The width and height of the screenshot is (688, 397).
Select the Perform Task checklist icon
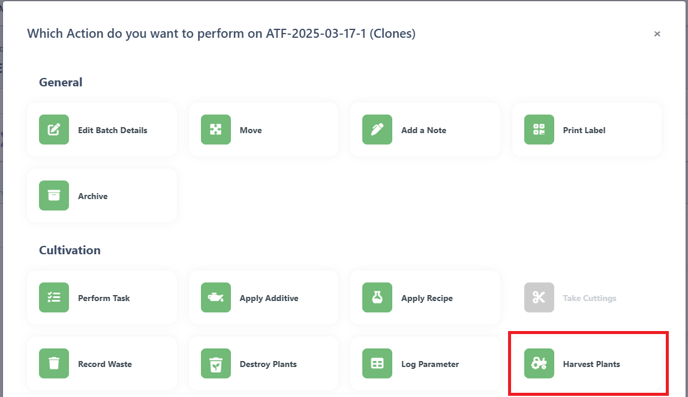[x=54, y=297]
